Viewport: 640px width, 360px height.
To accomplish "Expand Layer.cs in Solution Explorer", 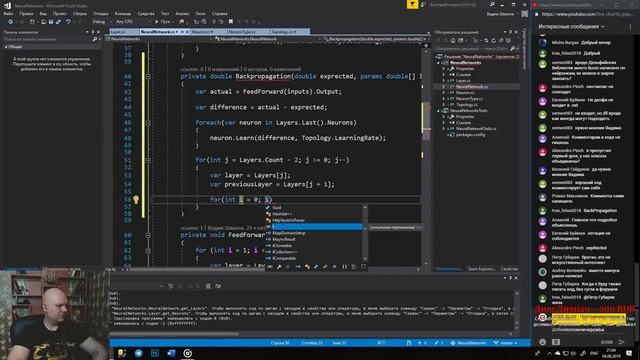I will (444, 80).
